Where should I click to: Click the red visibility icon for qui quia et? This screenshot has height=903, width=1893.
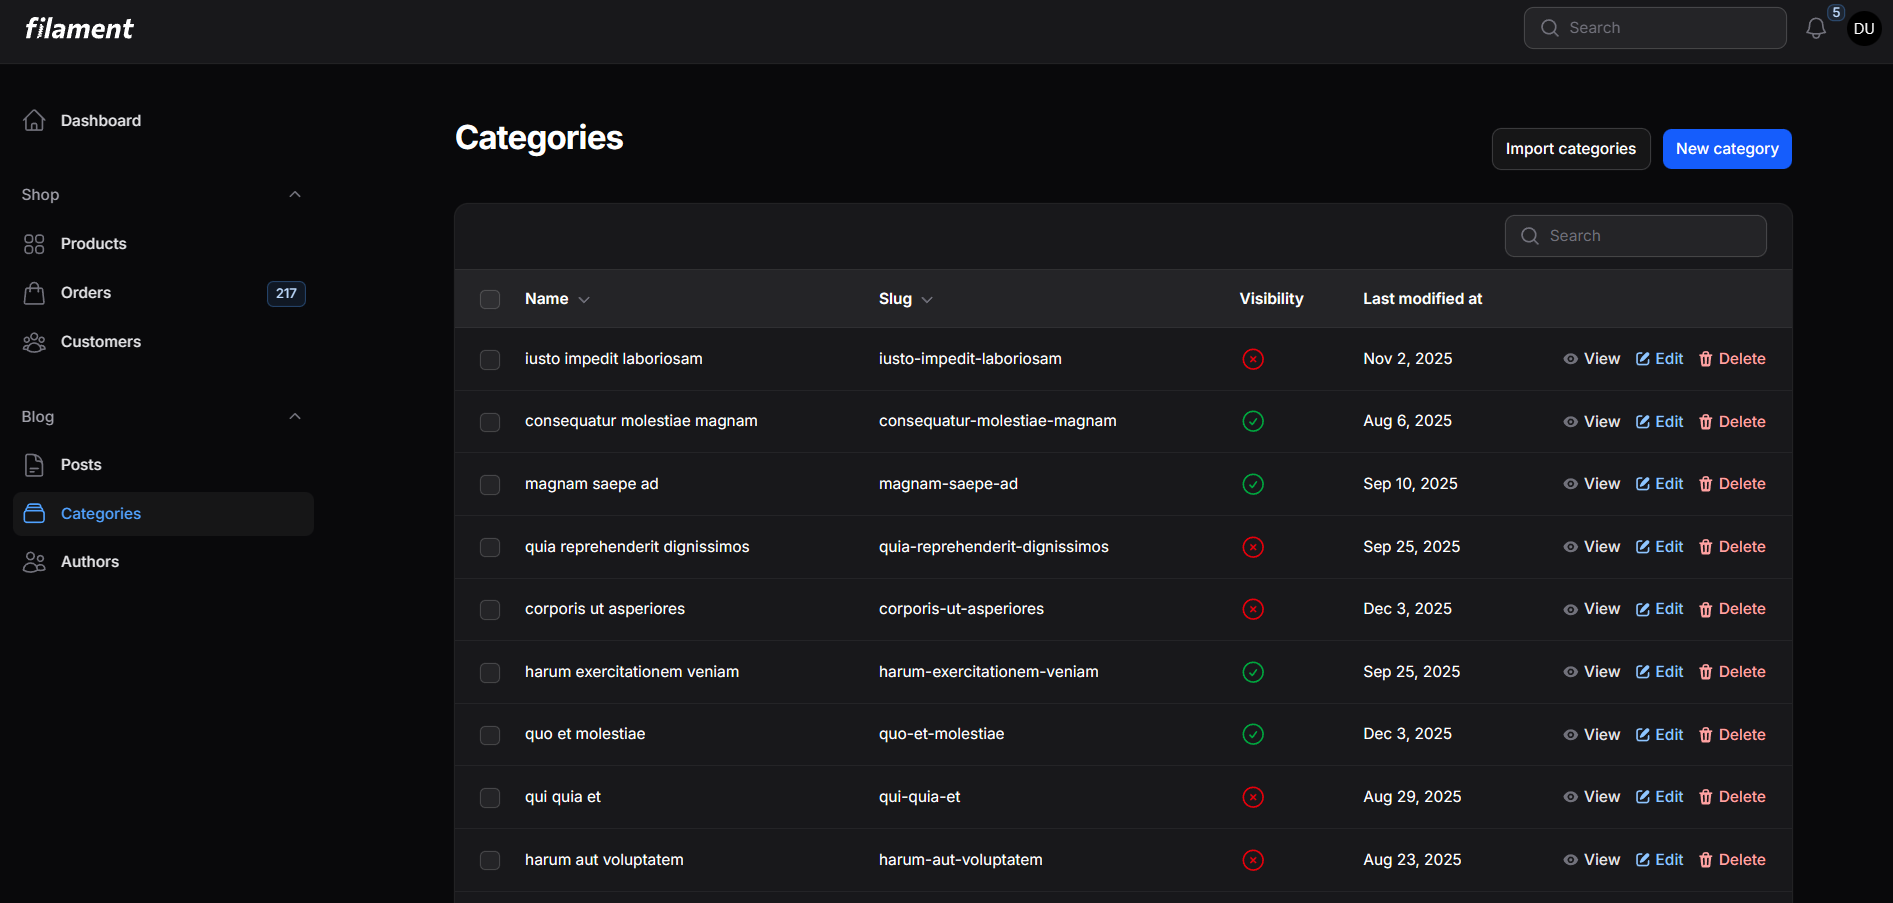[1252, 797]
